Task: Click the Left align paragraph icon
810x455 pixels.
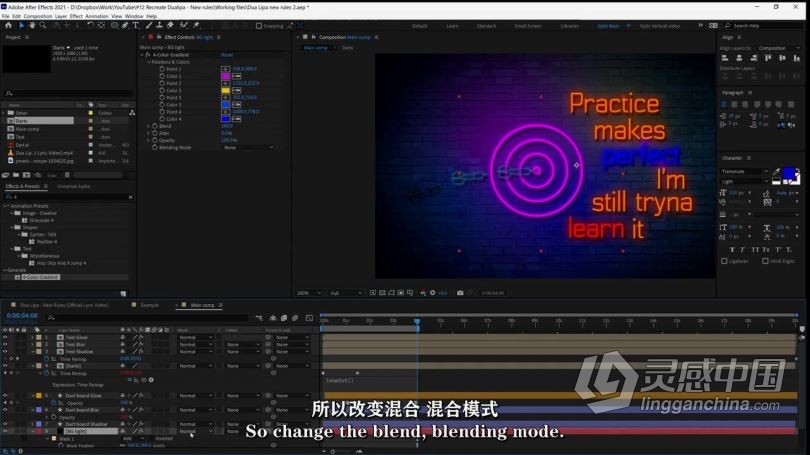Action: pos(724,104)
